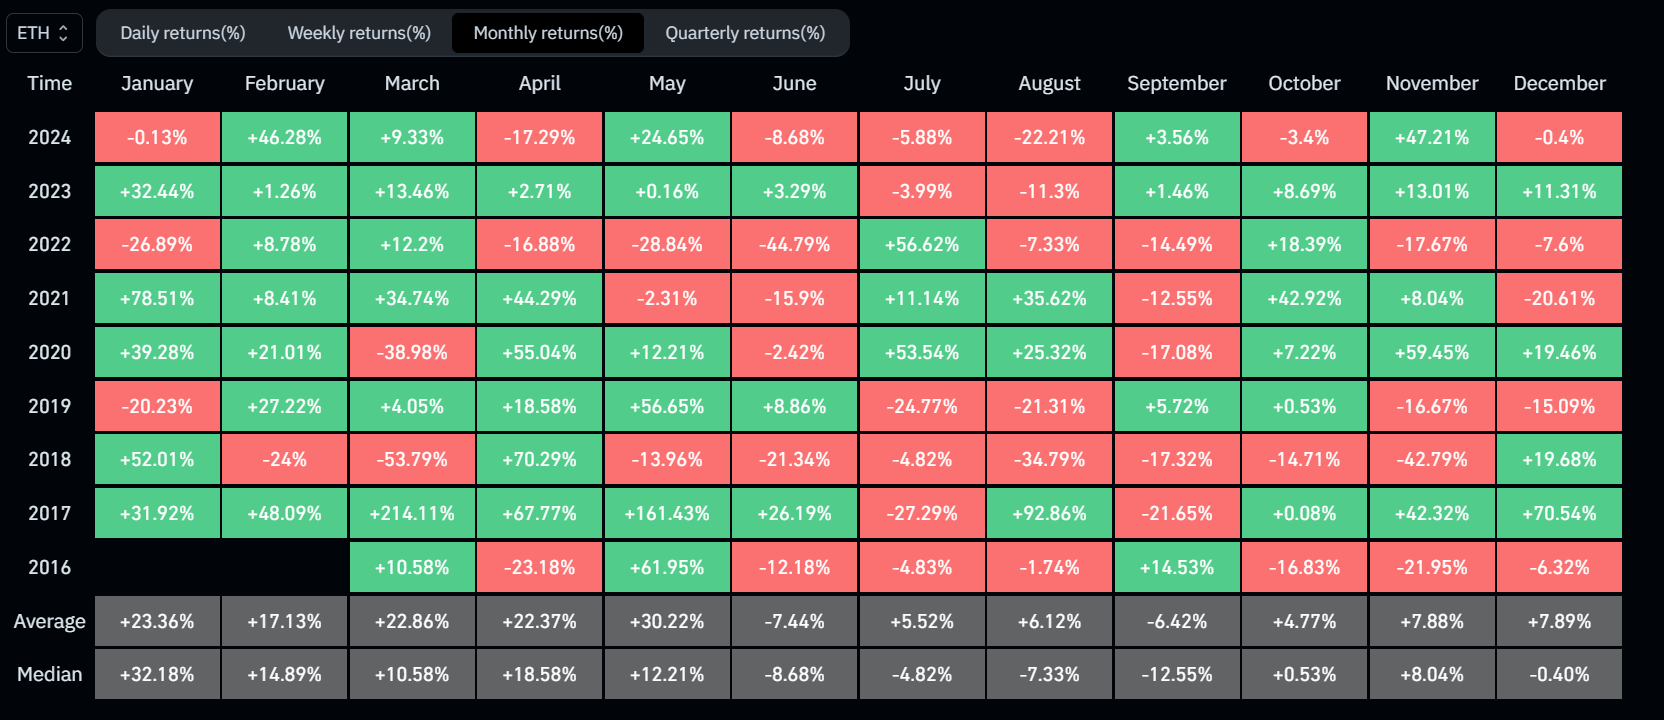Screen dimensions: 1664x720
Task: Click the January column header
Action: 157,83
